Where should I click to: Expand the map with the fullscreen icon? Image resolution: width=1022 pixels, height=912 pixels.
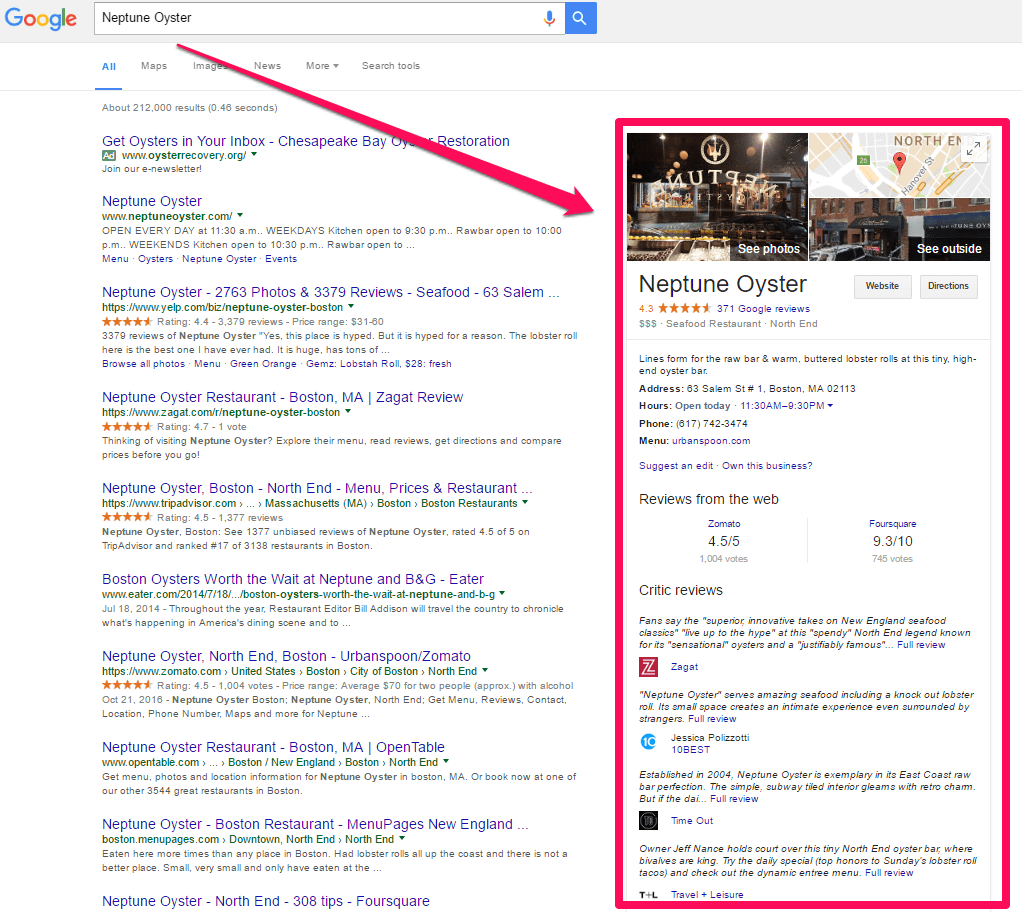(x=972, y=149)
